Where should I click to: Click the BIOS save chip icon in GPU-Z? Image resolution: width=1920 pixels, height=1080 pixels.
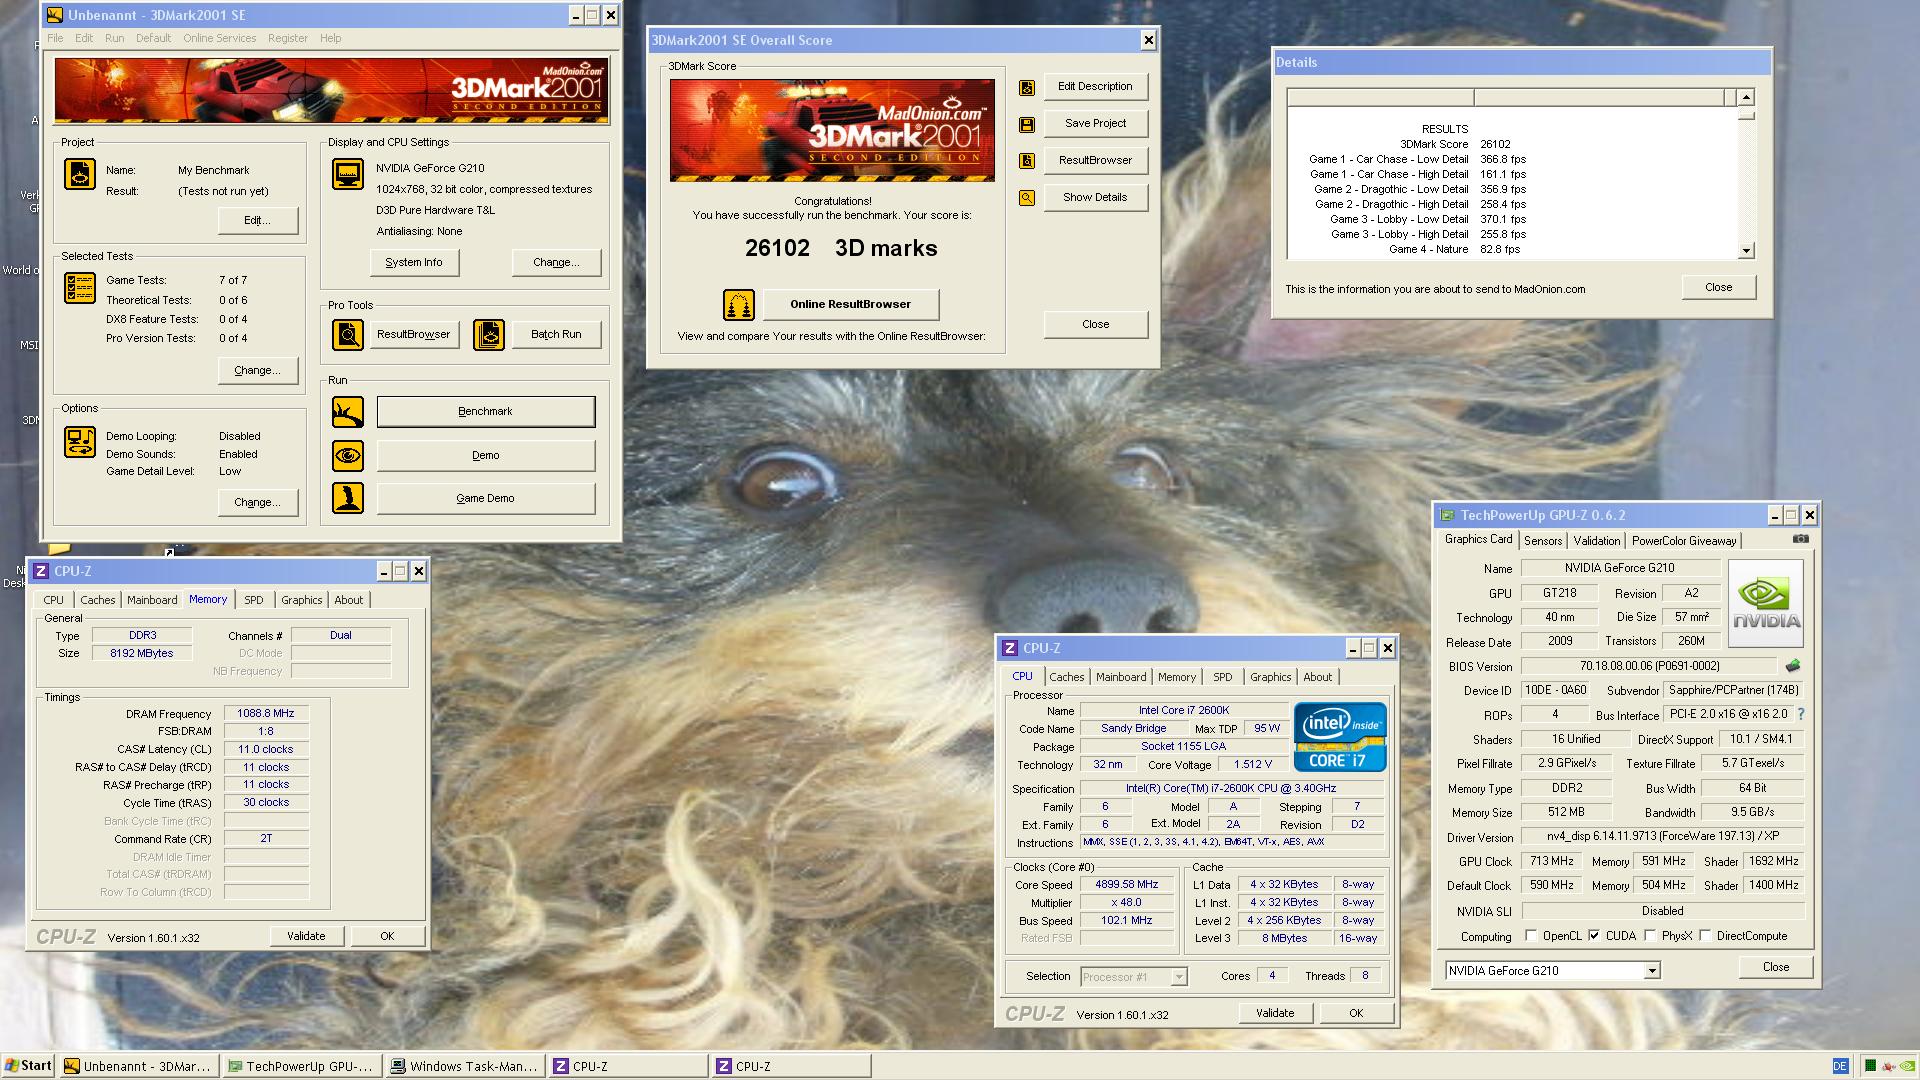(1793, 665)
